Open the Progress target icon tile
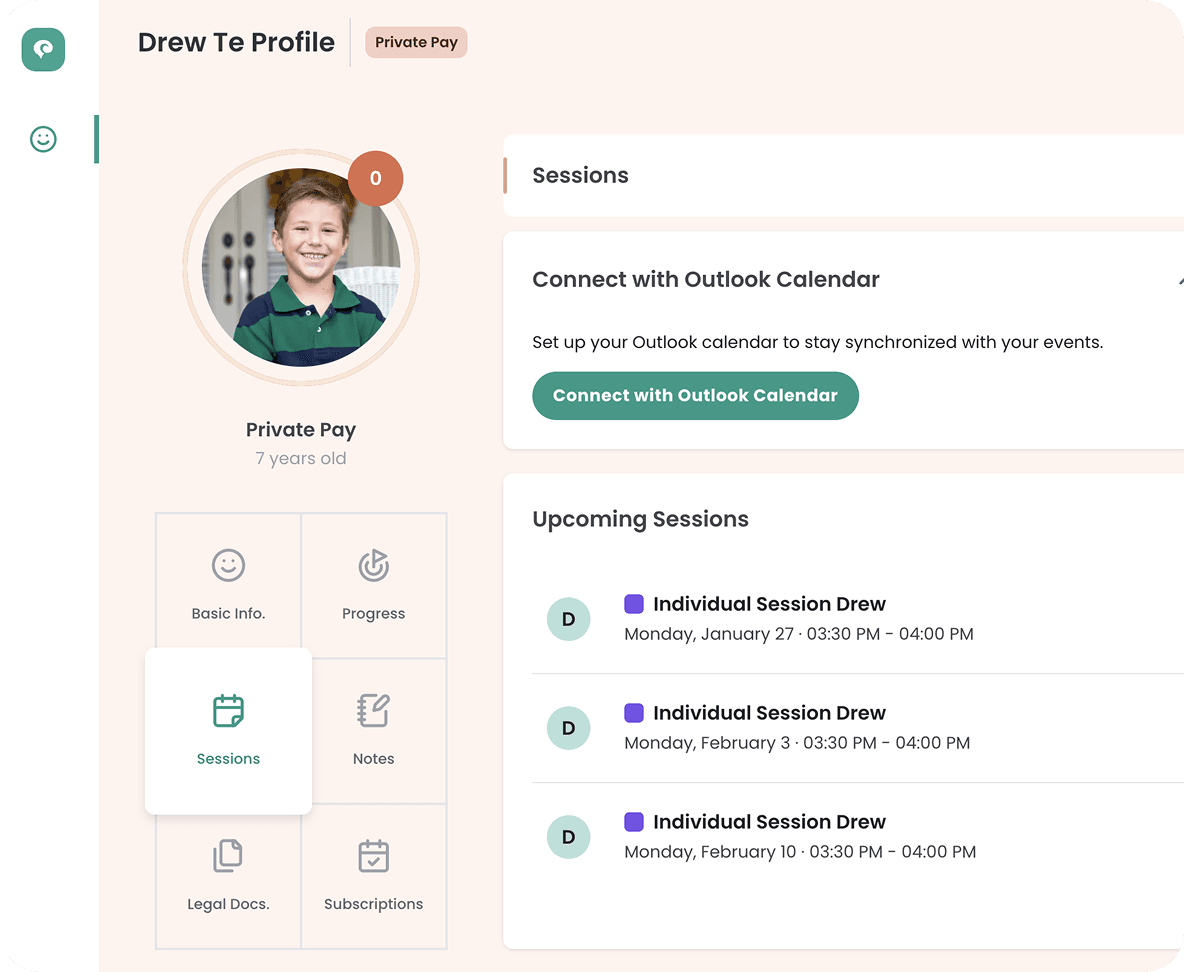 click(x=373, y=585)
